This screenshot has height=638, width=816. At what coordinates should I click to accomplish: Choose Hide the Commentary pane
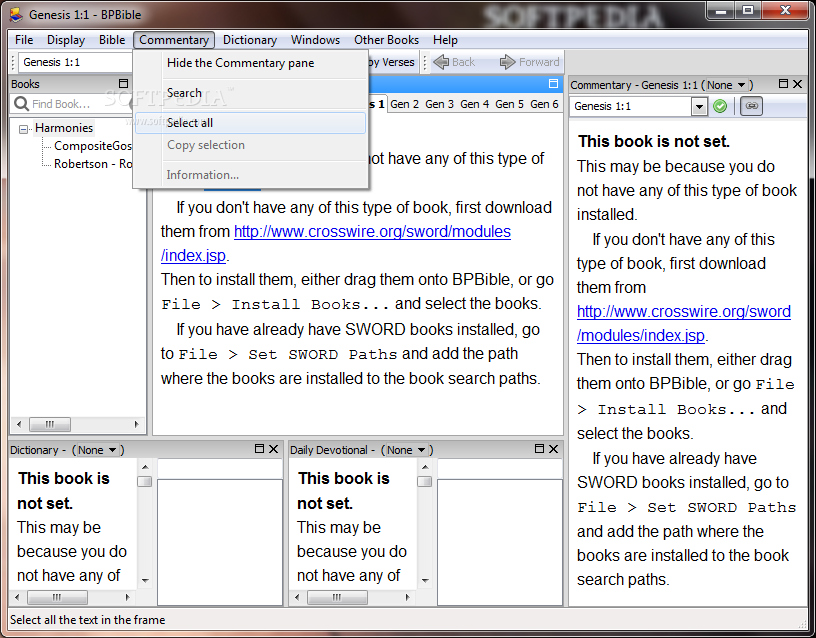pyautogui.click(x=250, y=63)
